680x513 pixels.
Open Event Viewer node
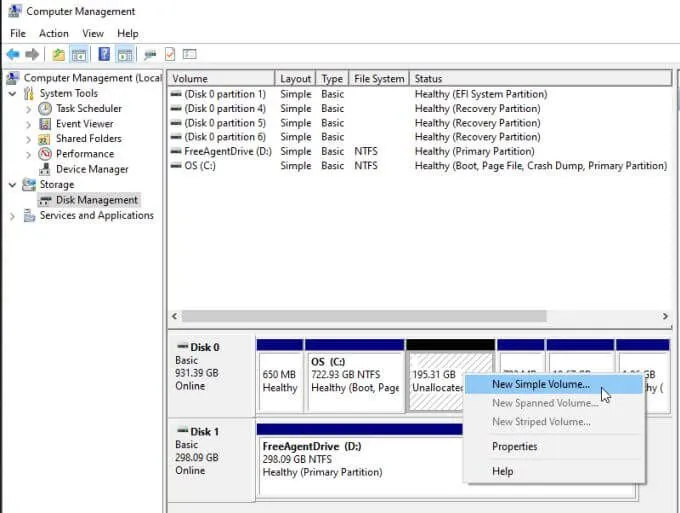[84, 124]
